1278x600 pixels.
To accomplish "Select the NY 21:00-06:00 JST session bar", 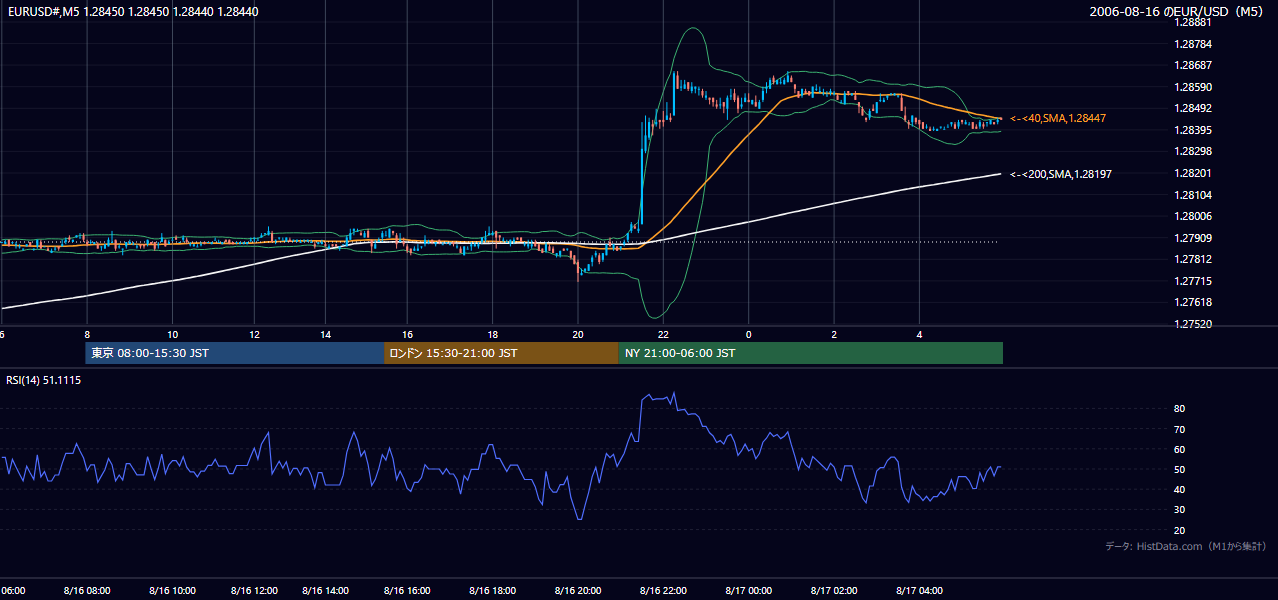I will click(x=810, y=353).
